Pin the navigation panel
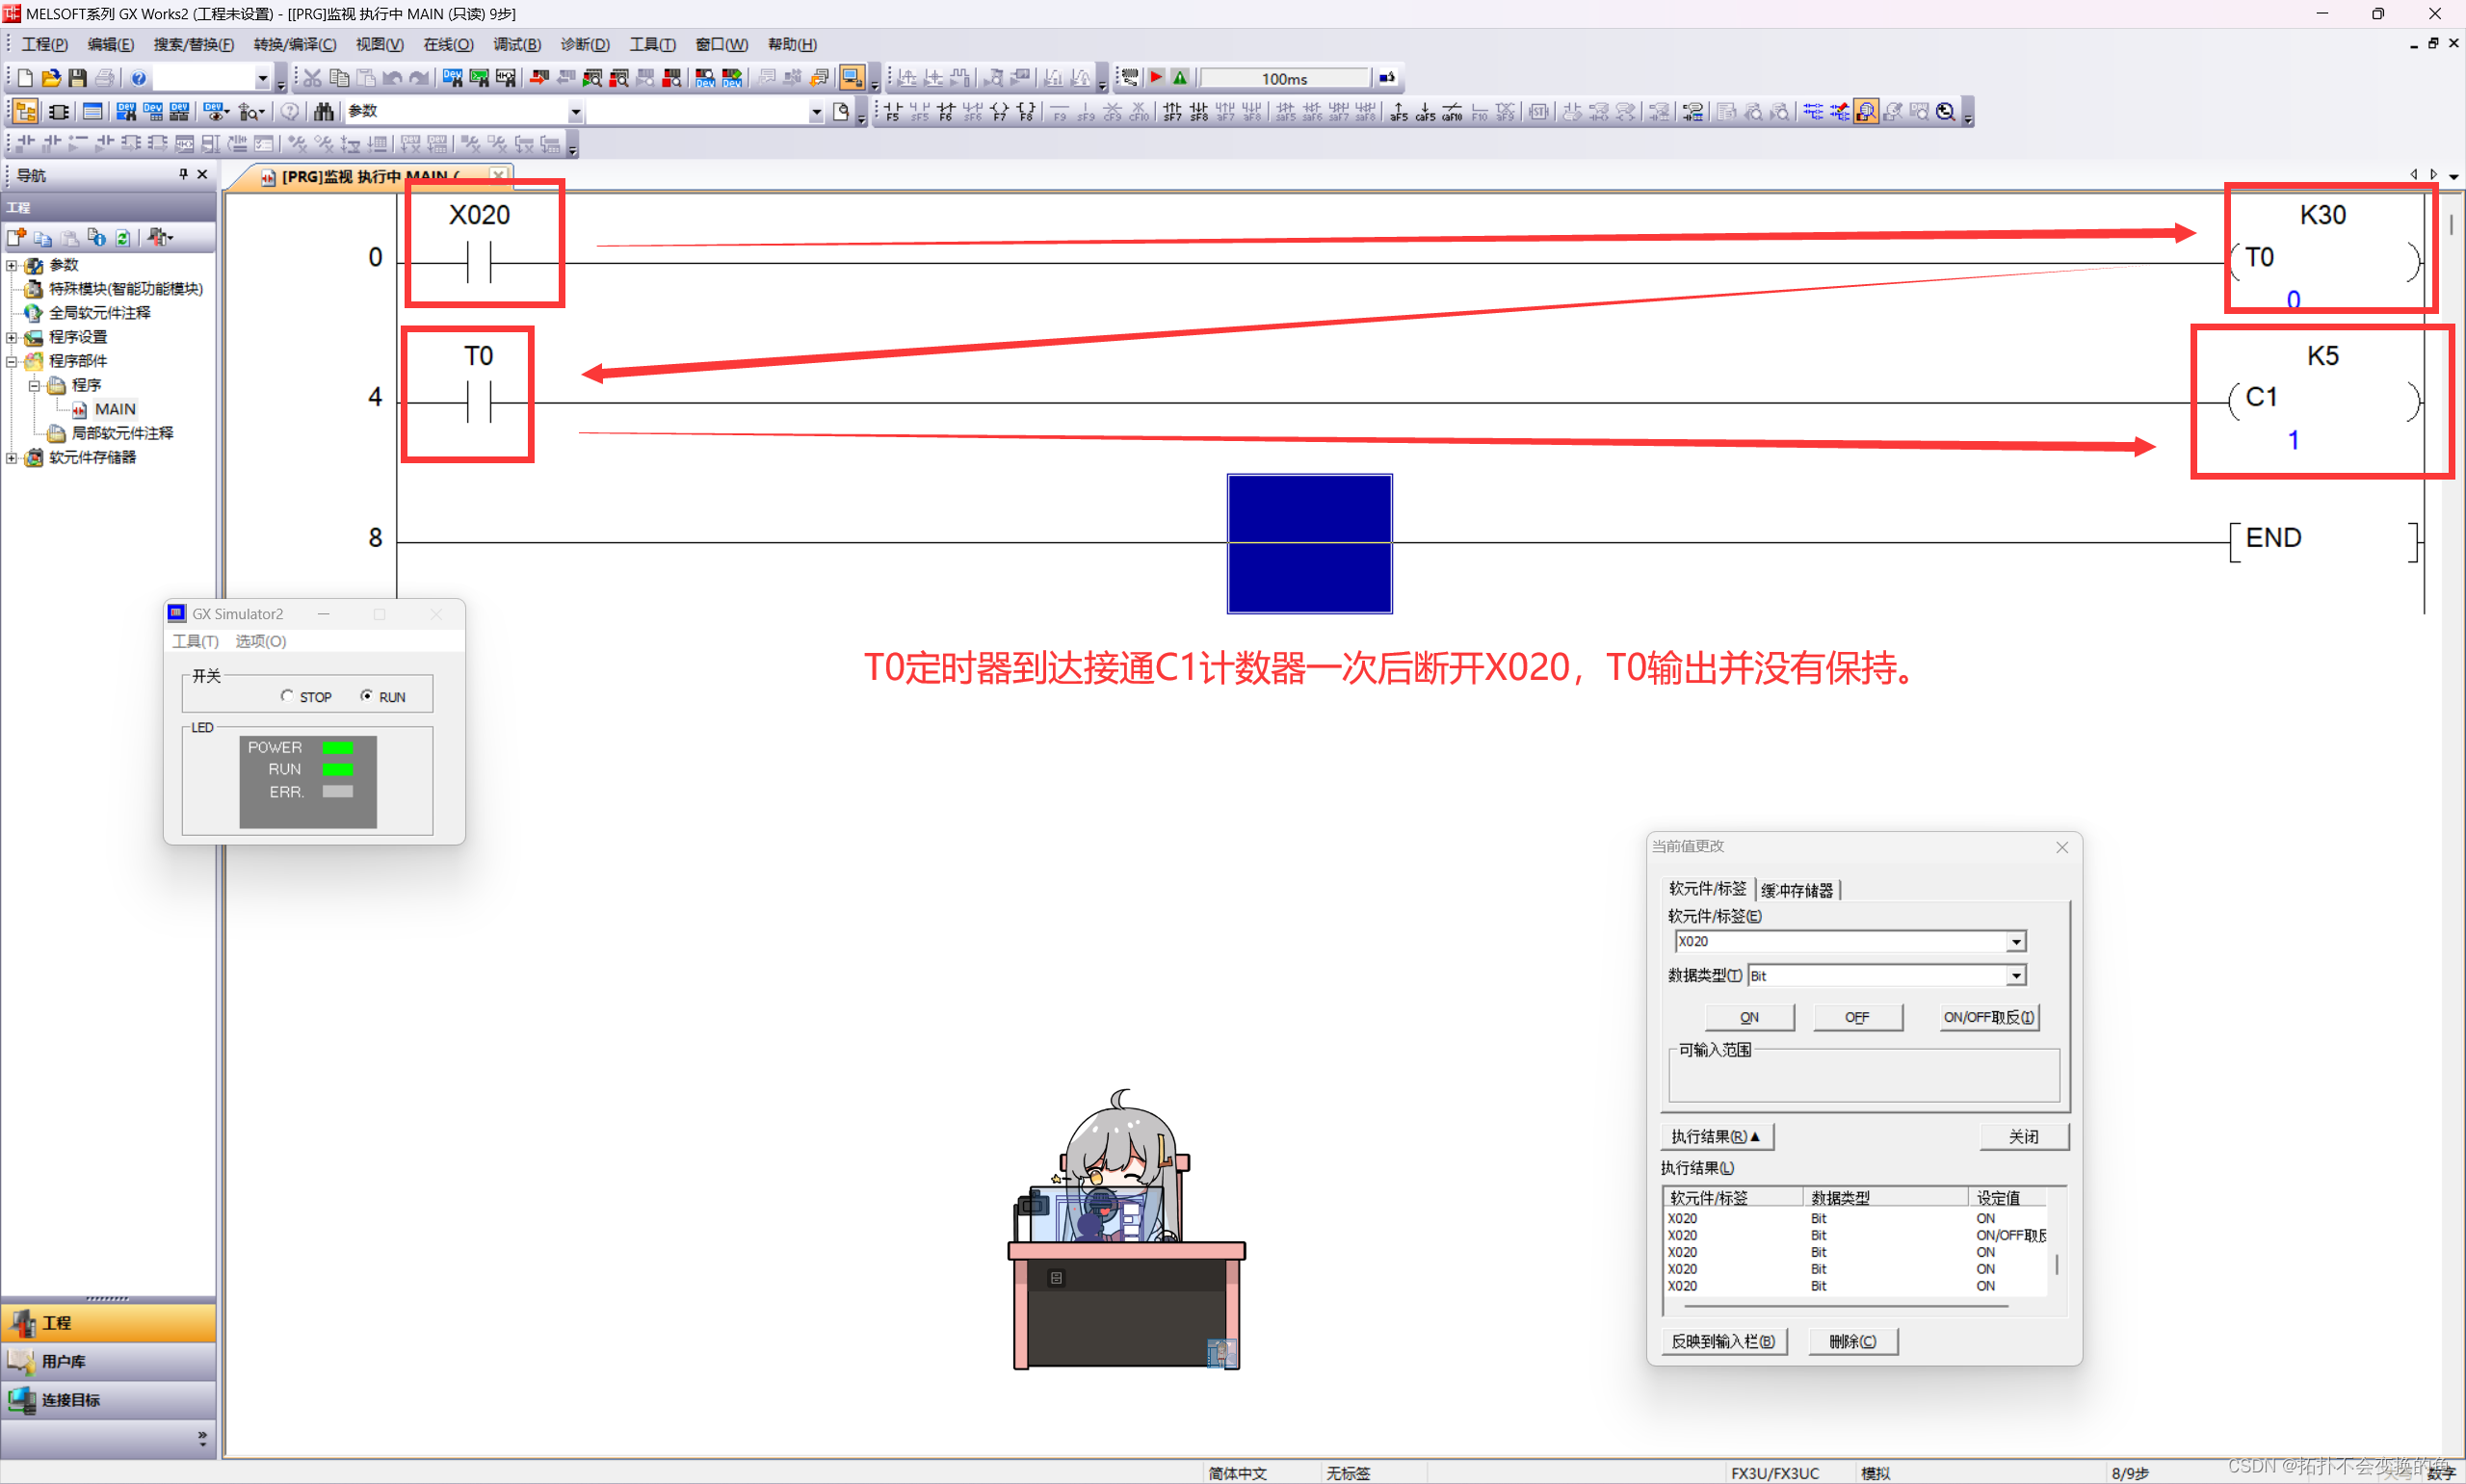Viewport: 2466px width, 1484px height. pos(183,174)
